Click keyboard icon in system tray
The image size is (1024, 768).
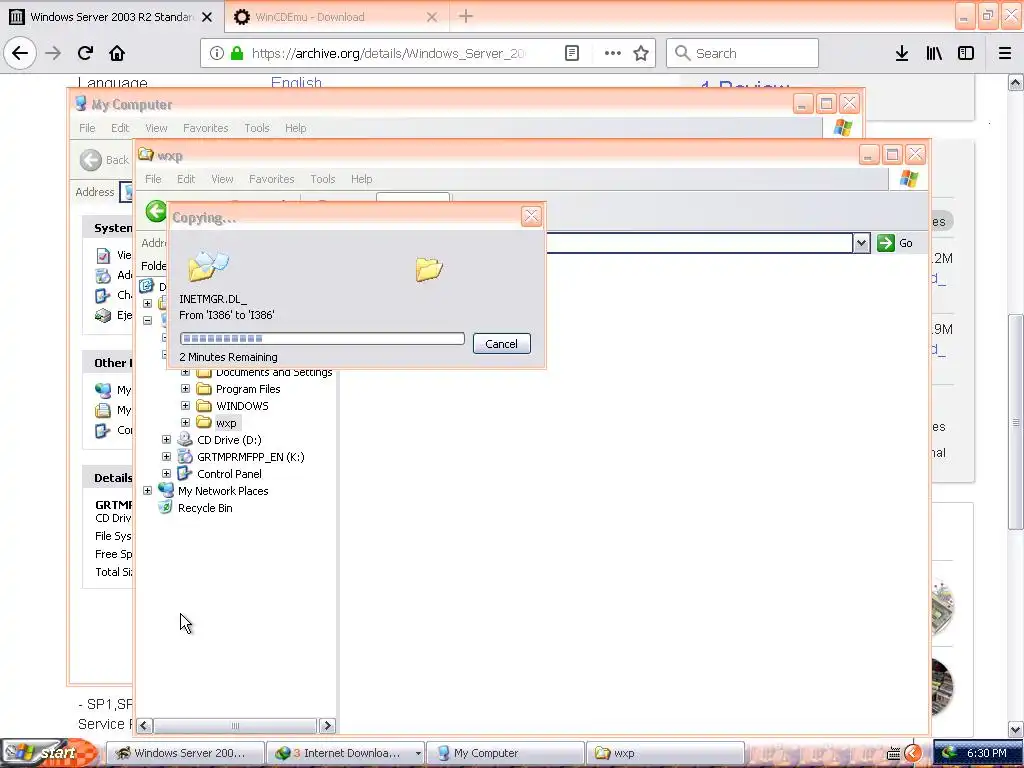[x=893, y=754]
